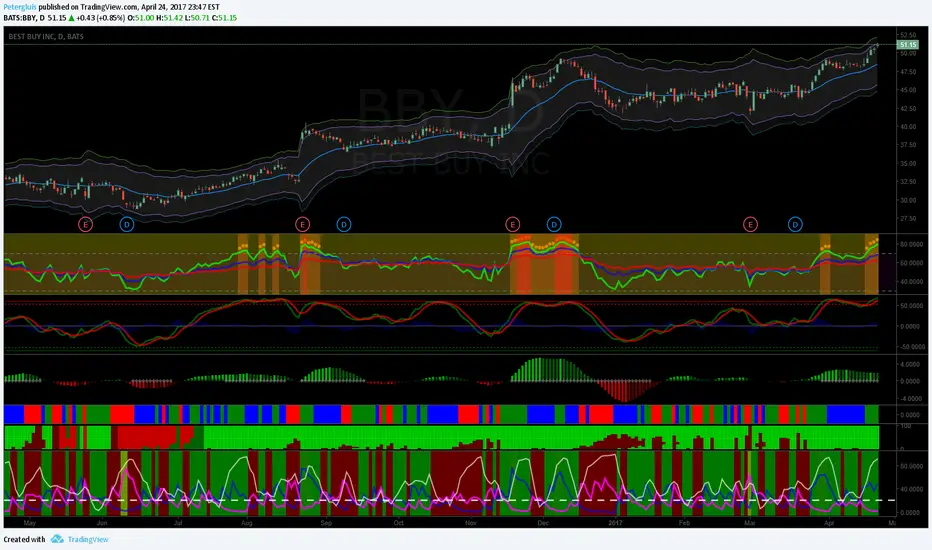Click the 37.50 price axis label
This screenshot has width=932, height=550.
[908, 145]
